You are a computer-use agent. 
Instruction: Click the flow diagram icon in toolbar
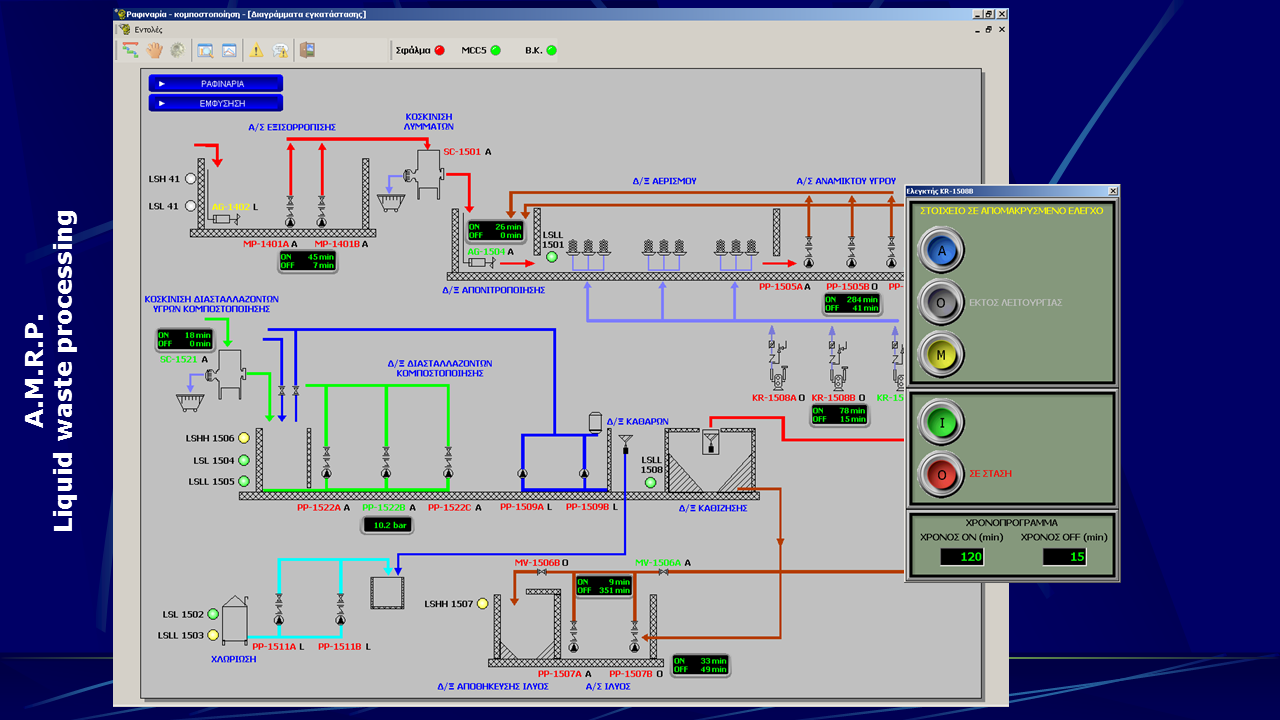pyautogui.click(x=131, y=50)
